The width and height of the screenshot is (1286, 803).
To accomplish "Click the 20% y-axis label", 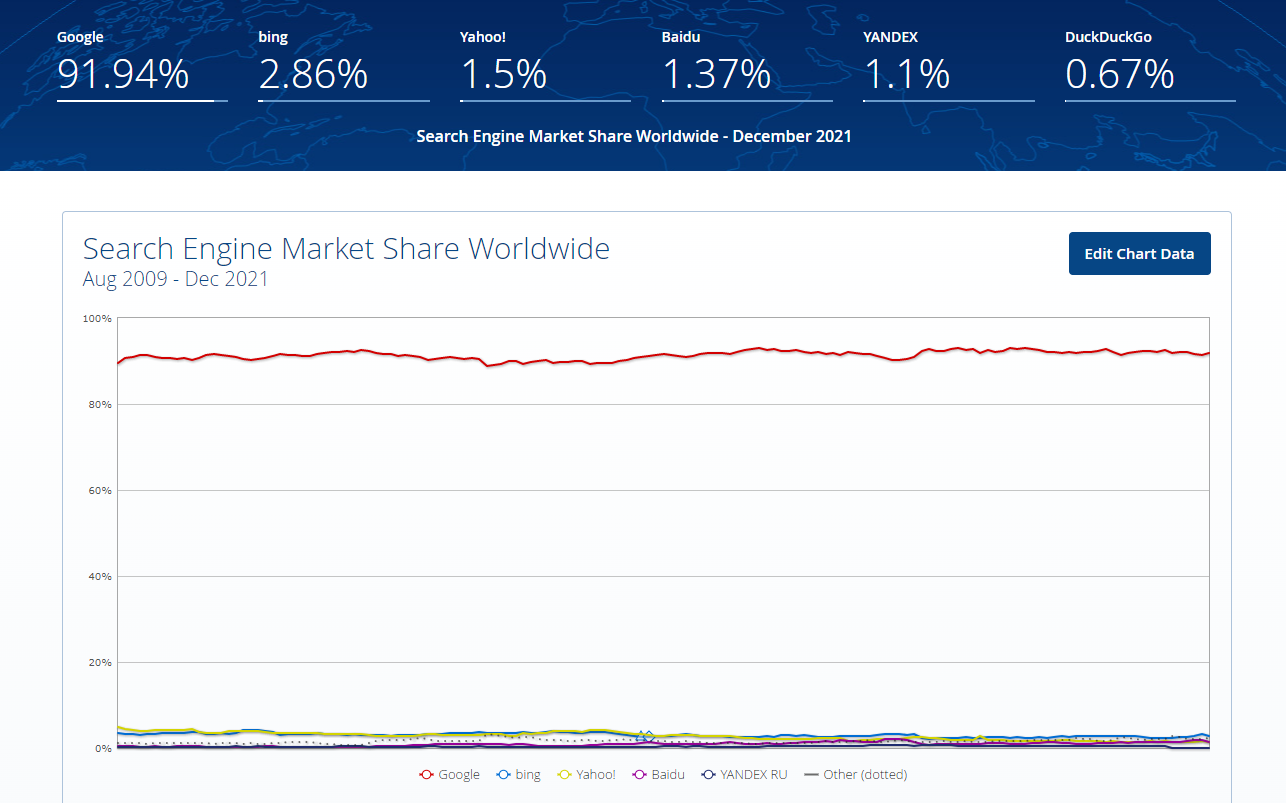I will 100,662.
